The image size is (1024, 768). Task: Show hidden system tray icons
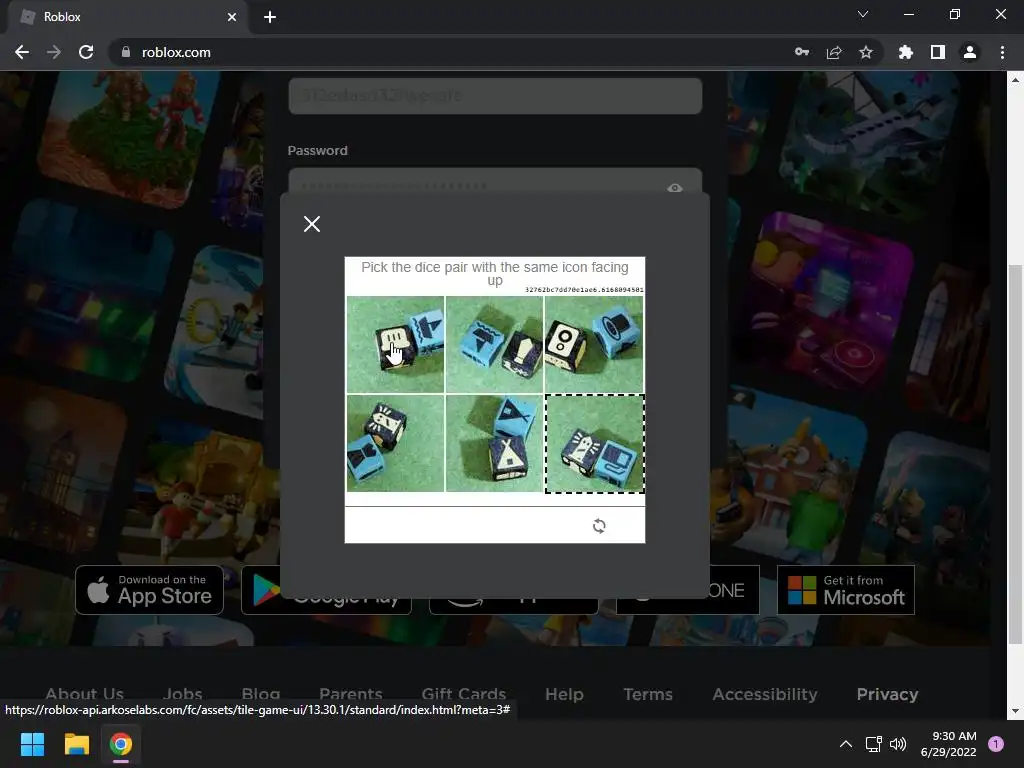pos(846,744)
